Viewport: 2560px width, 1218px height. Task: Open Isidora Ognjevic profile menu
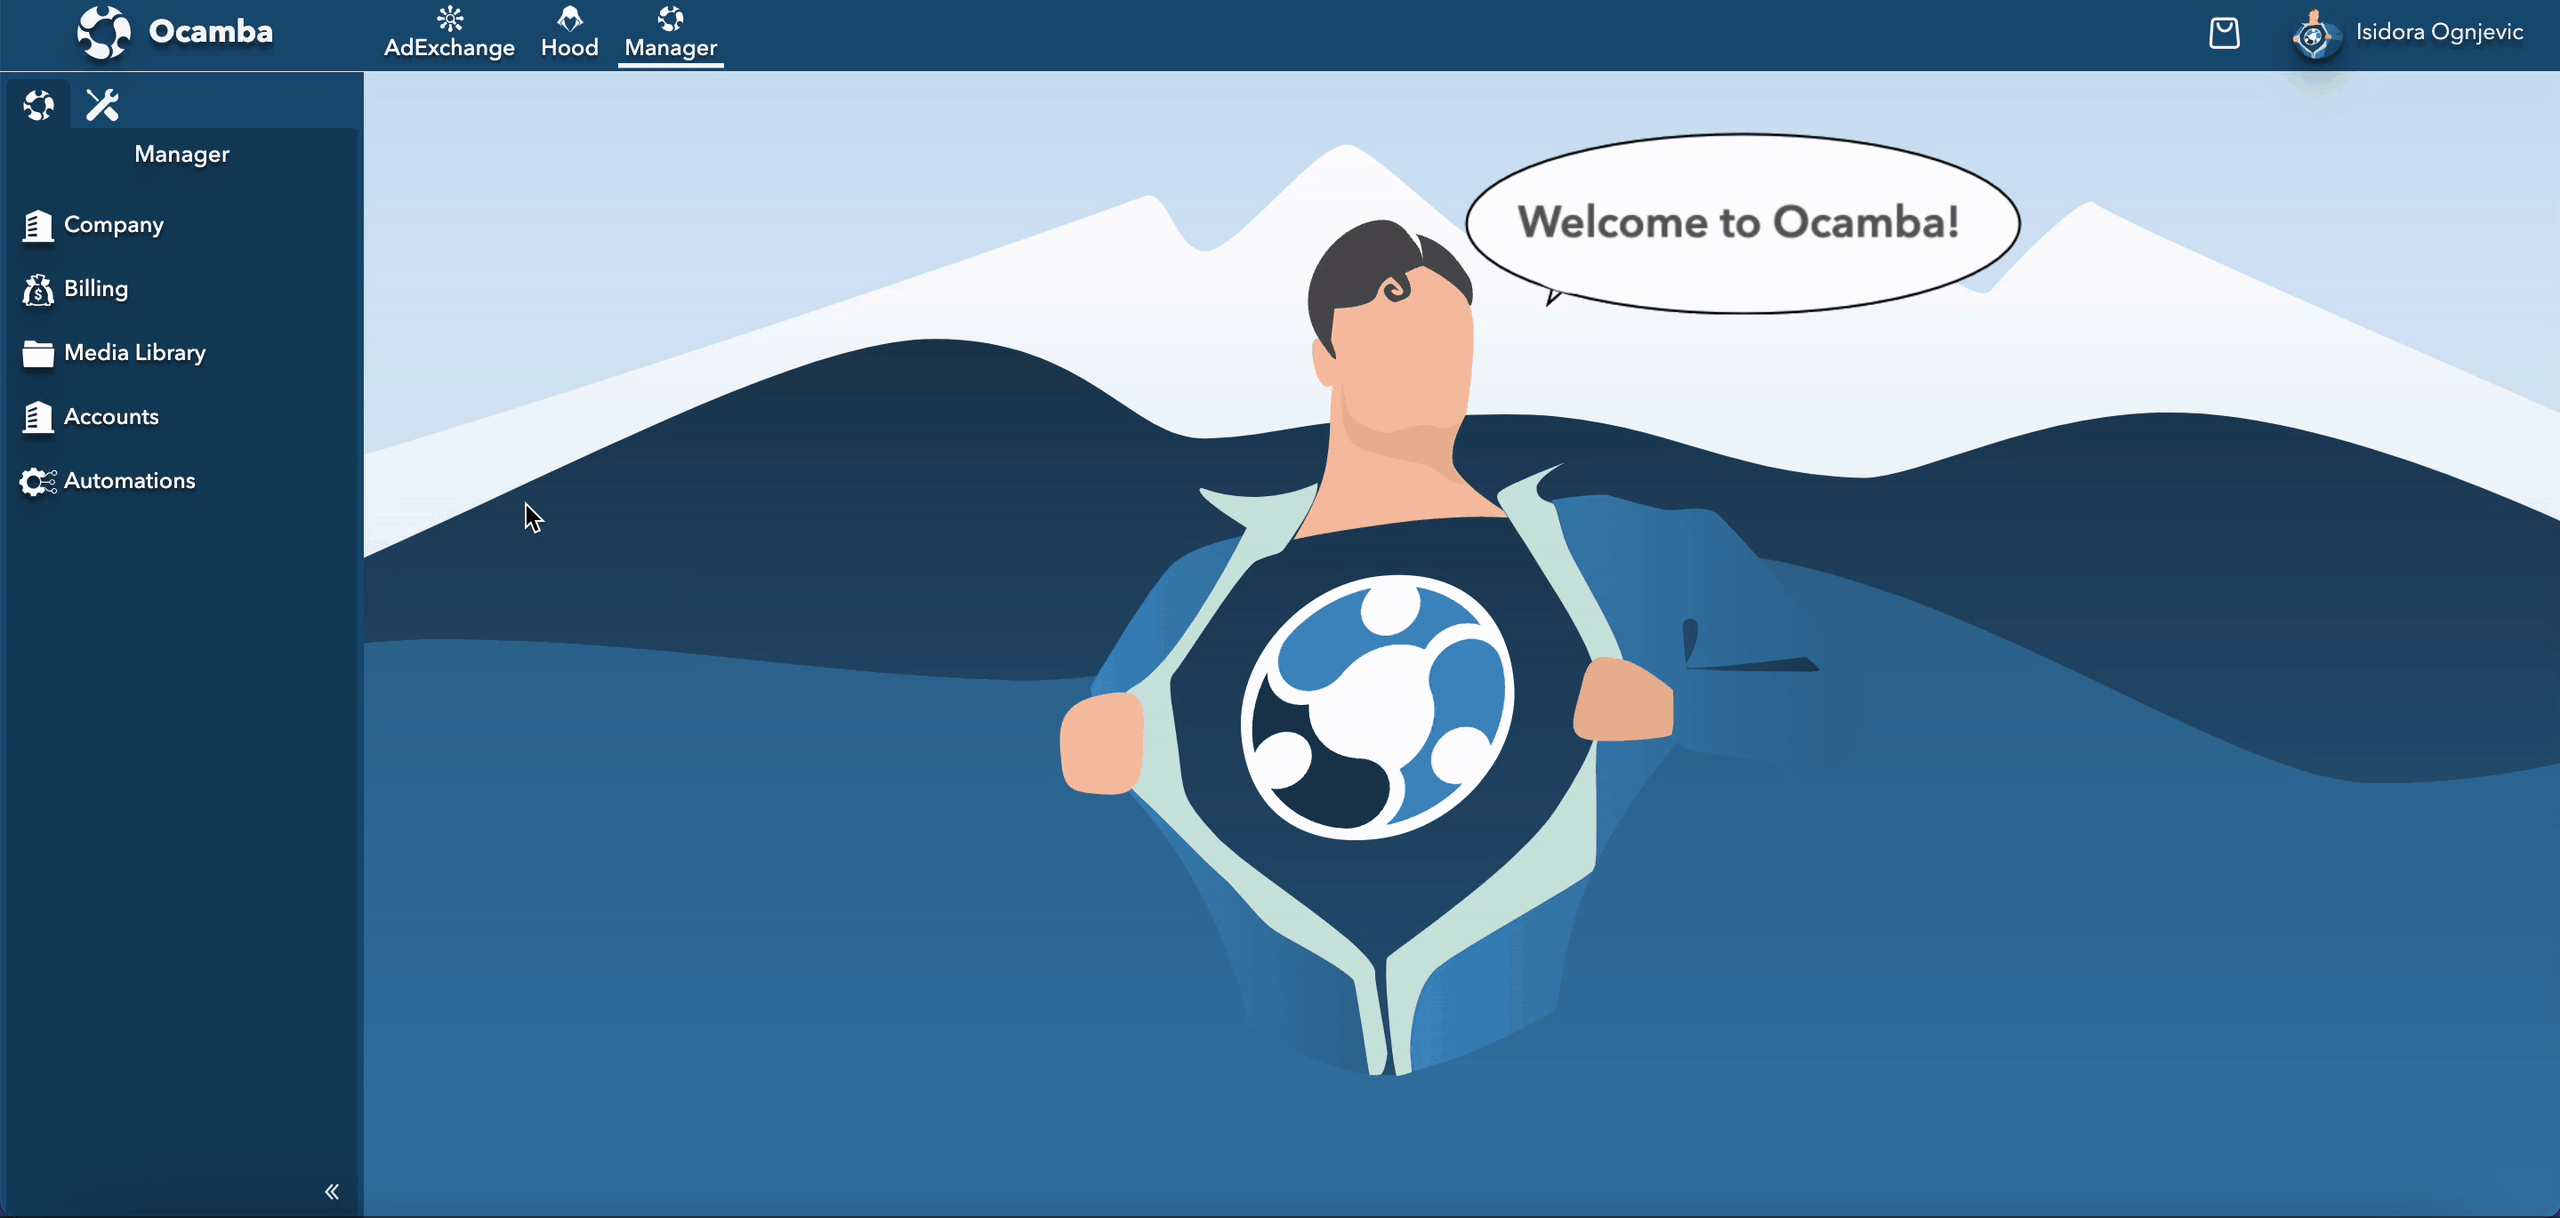click(x=2438, y=32)
